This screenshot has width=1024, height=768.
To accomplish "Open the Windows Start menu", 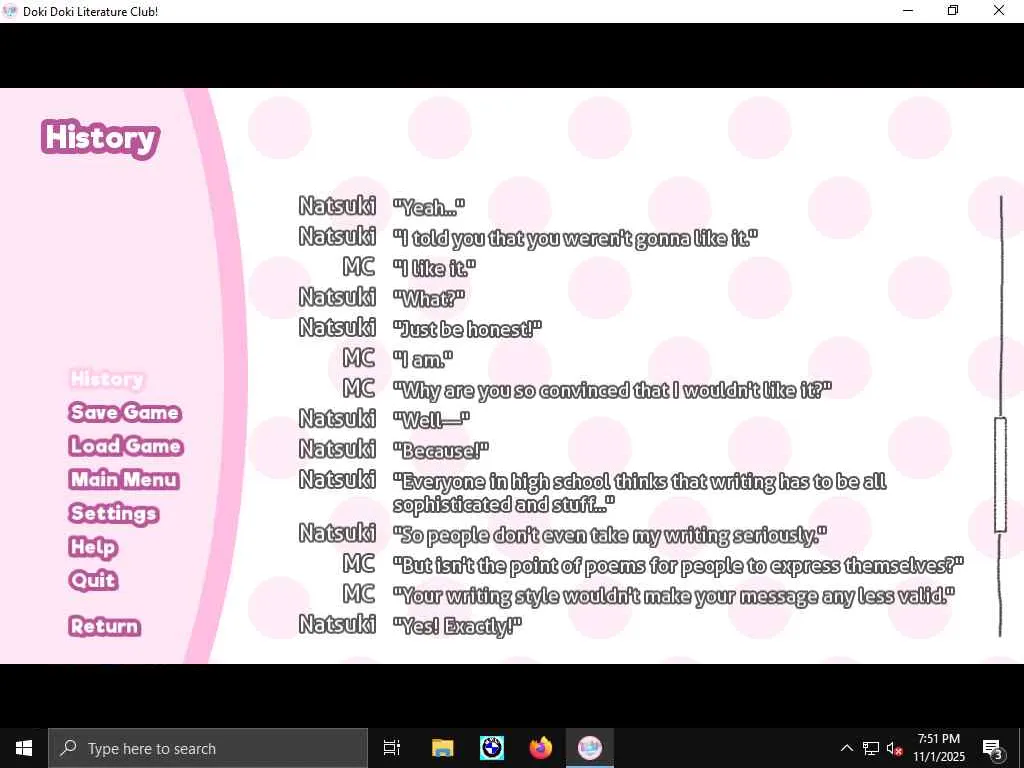I will coord(24,748).
